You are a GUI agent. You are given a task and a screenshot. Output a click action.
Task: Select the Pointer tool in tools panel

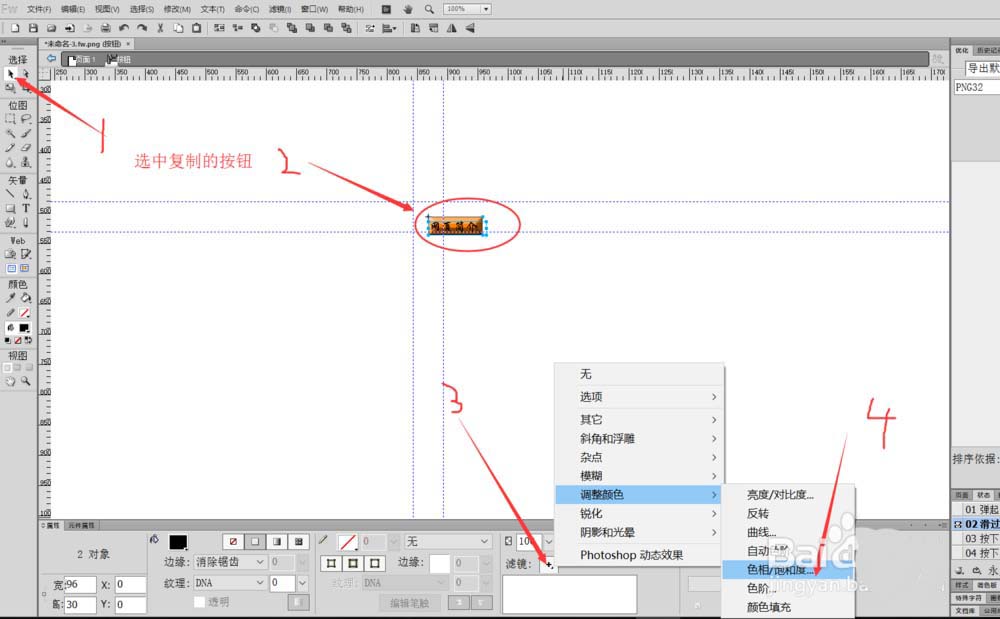click(10, 74)
